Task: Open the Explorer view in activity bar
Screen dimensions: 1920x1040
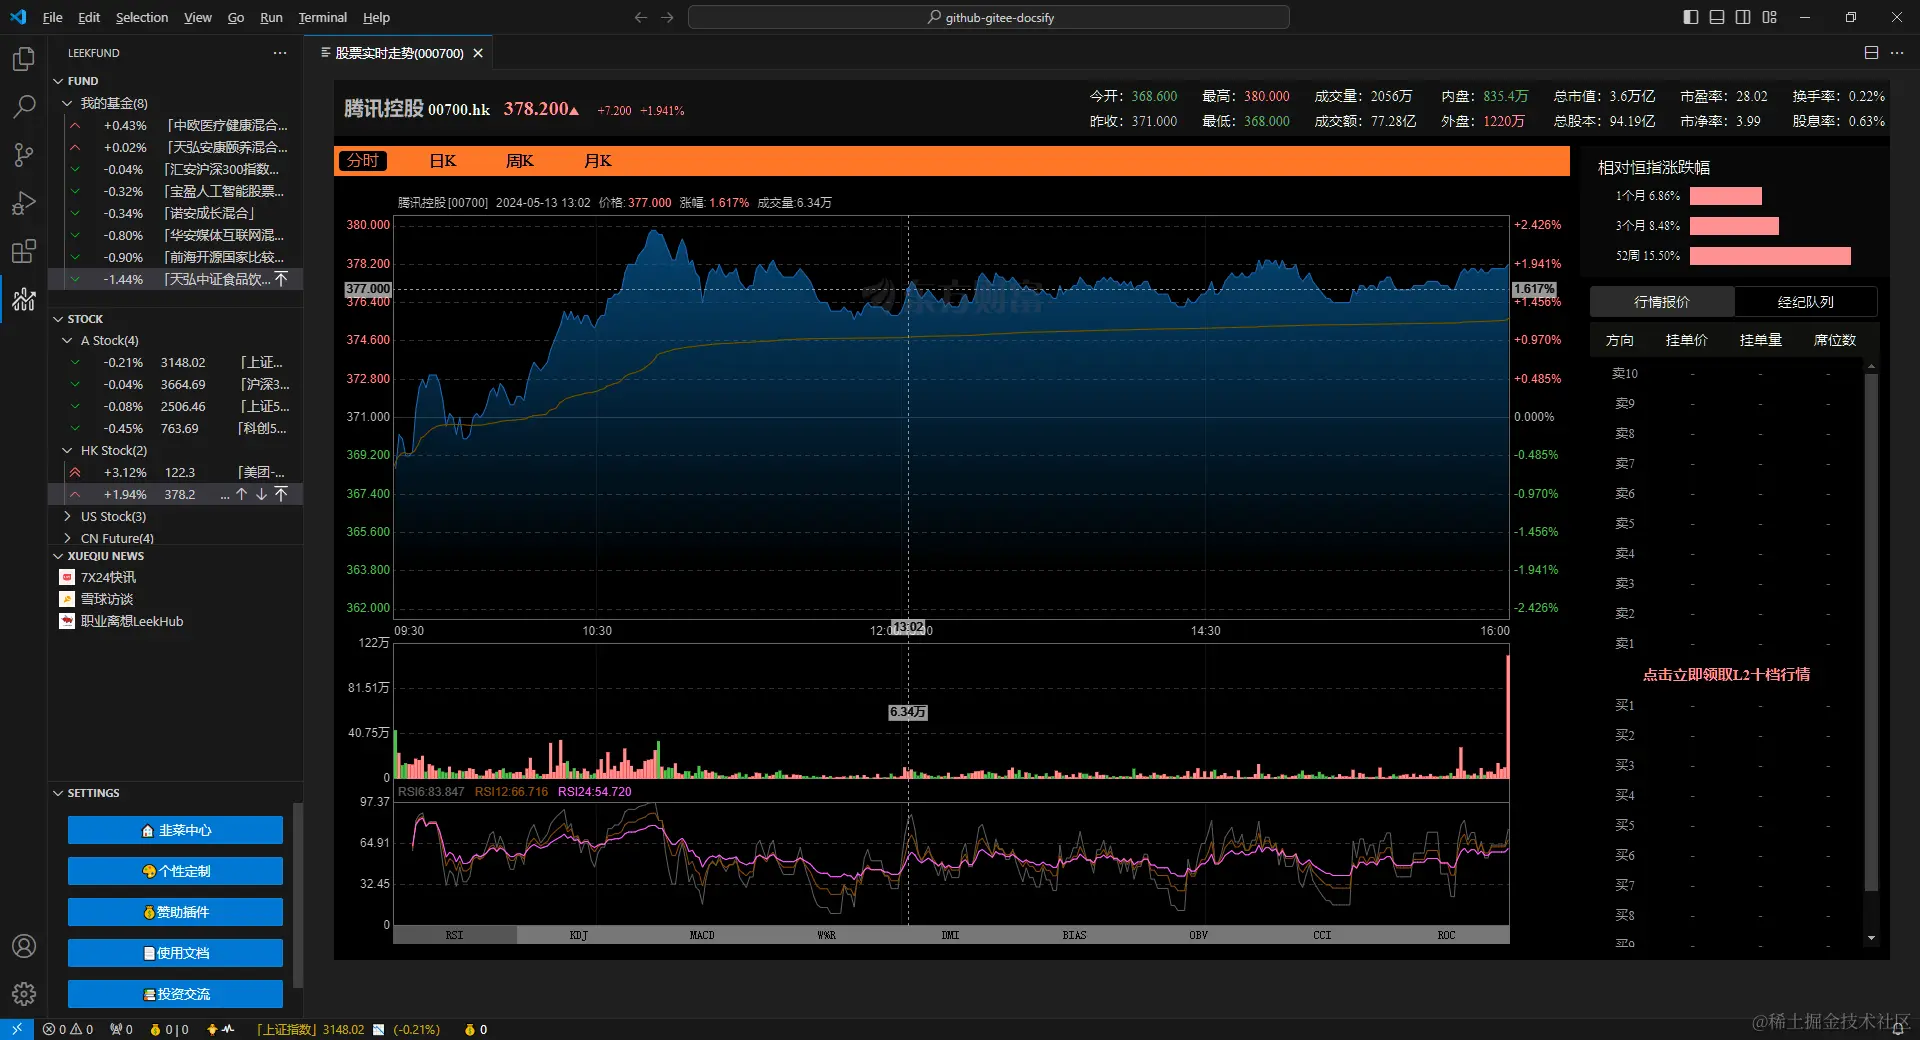Action: pyautogui.click(x=24, y=59)
